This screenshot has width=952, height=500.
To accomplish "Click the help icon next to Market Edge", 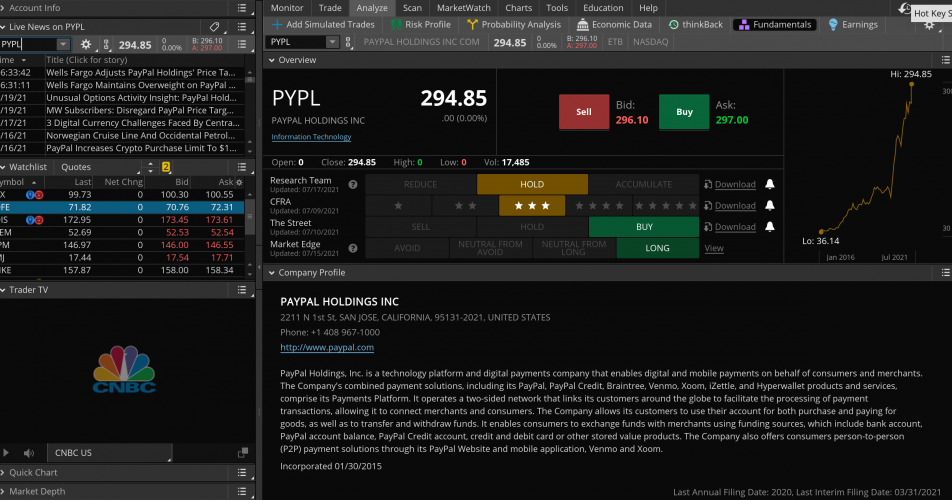I will [x=353, y=248].
